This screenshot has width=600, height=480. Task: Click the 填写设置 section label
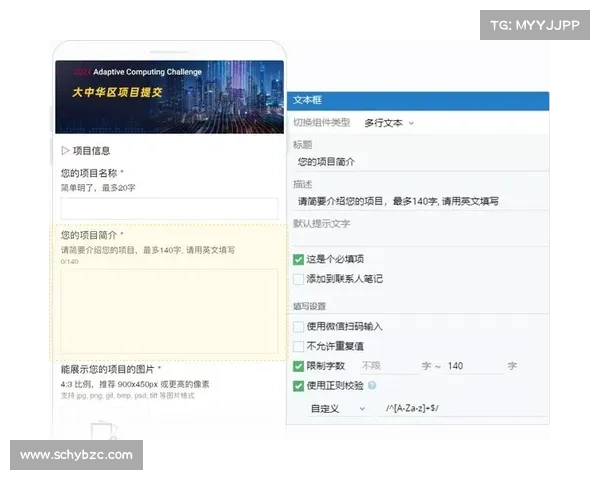pos(309,306)
